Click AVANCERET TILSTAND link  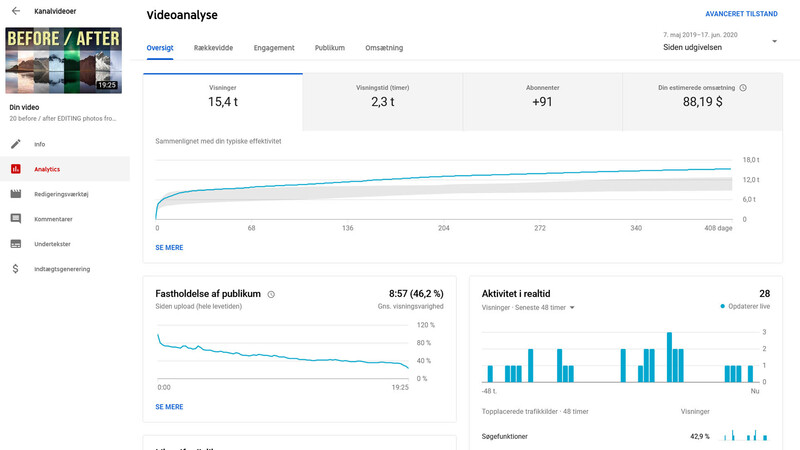(x=741, y=14)
